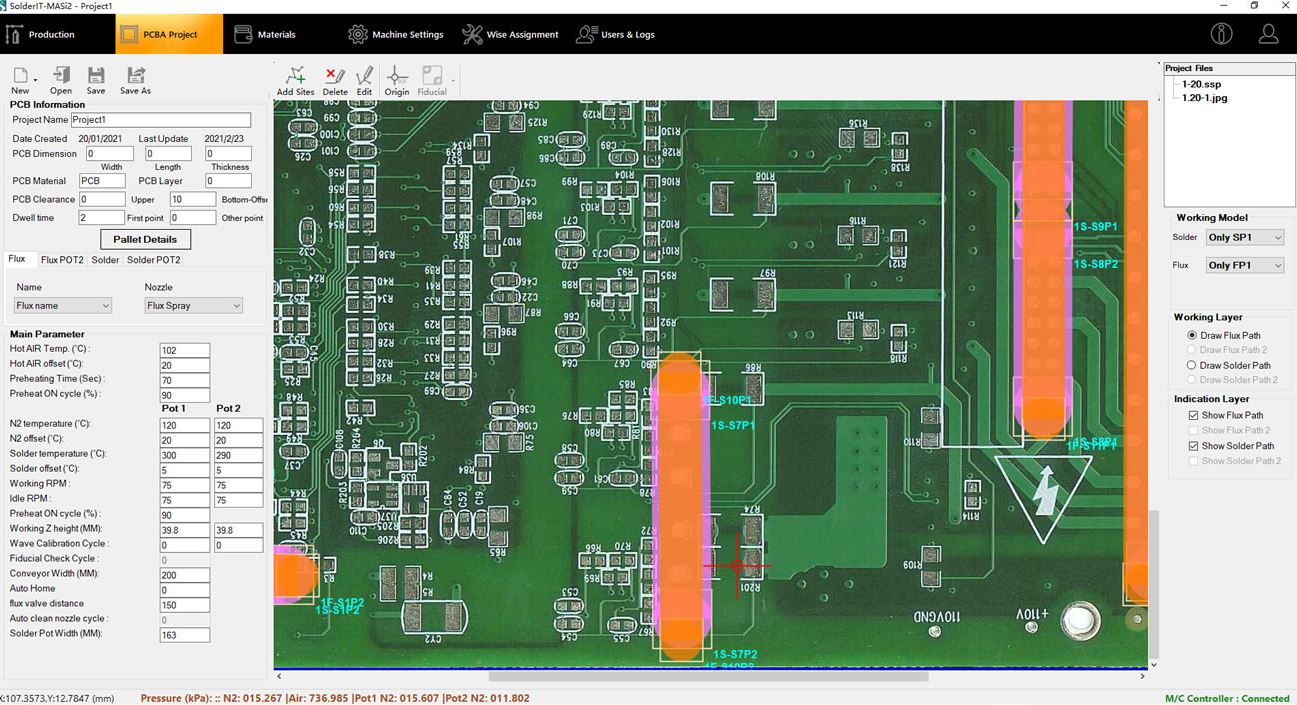This screenshot has width=1297, height=705.
Task: Open the user account icon at top right
Action: (1268, 34)
